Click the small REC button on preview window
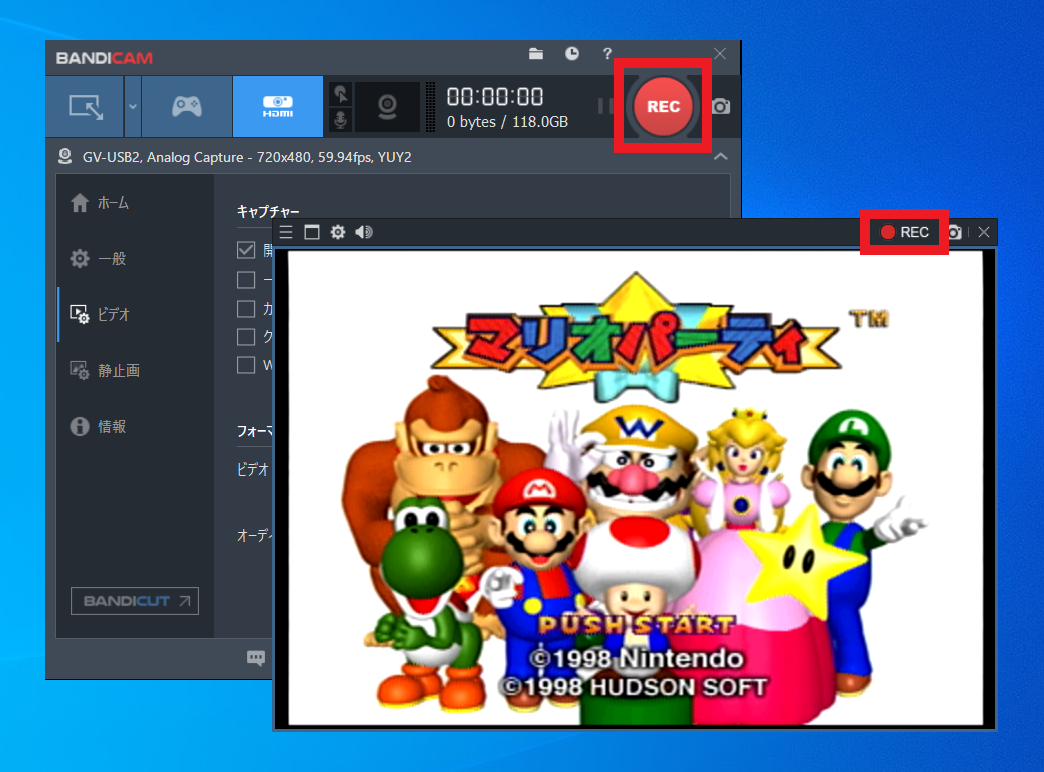Image resolution: width=1044 pixels, height=772 pixels. tap(904, 232)
